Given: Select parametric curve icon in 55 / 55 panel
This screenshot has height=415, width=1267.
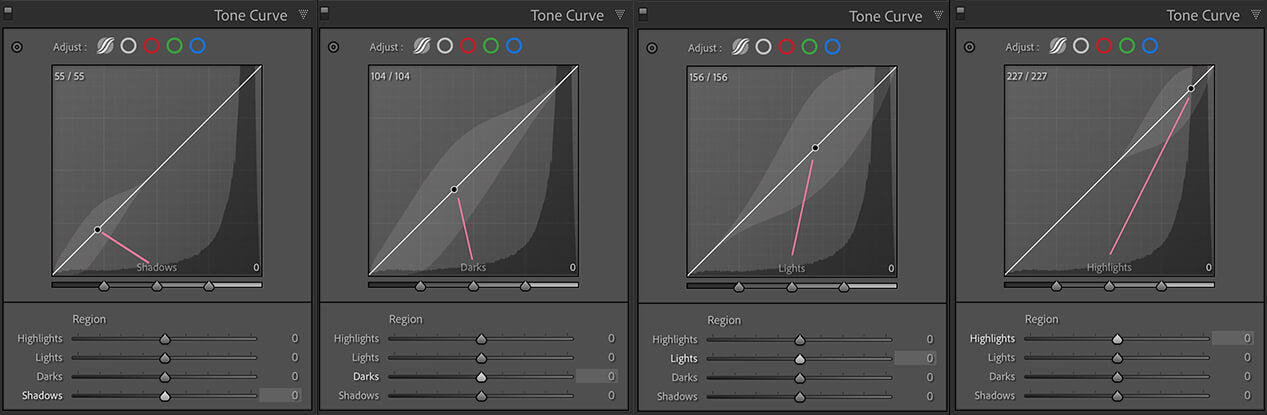Looking at the screenshot, I should pos(104,46).
